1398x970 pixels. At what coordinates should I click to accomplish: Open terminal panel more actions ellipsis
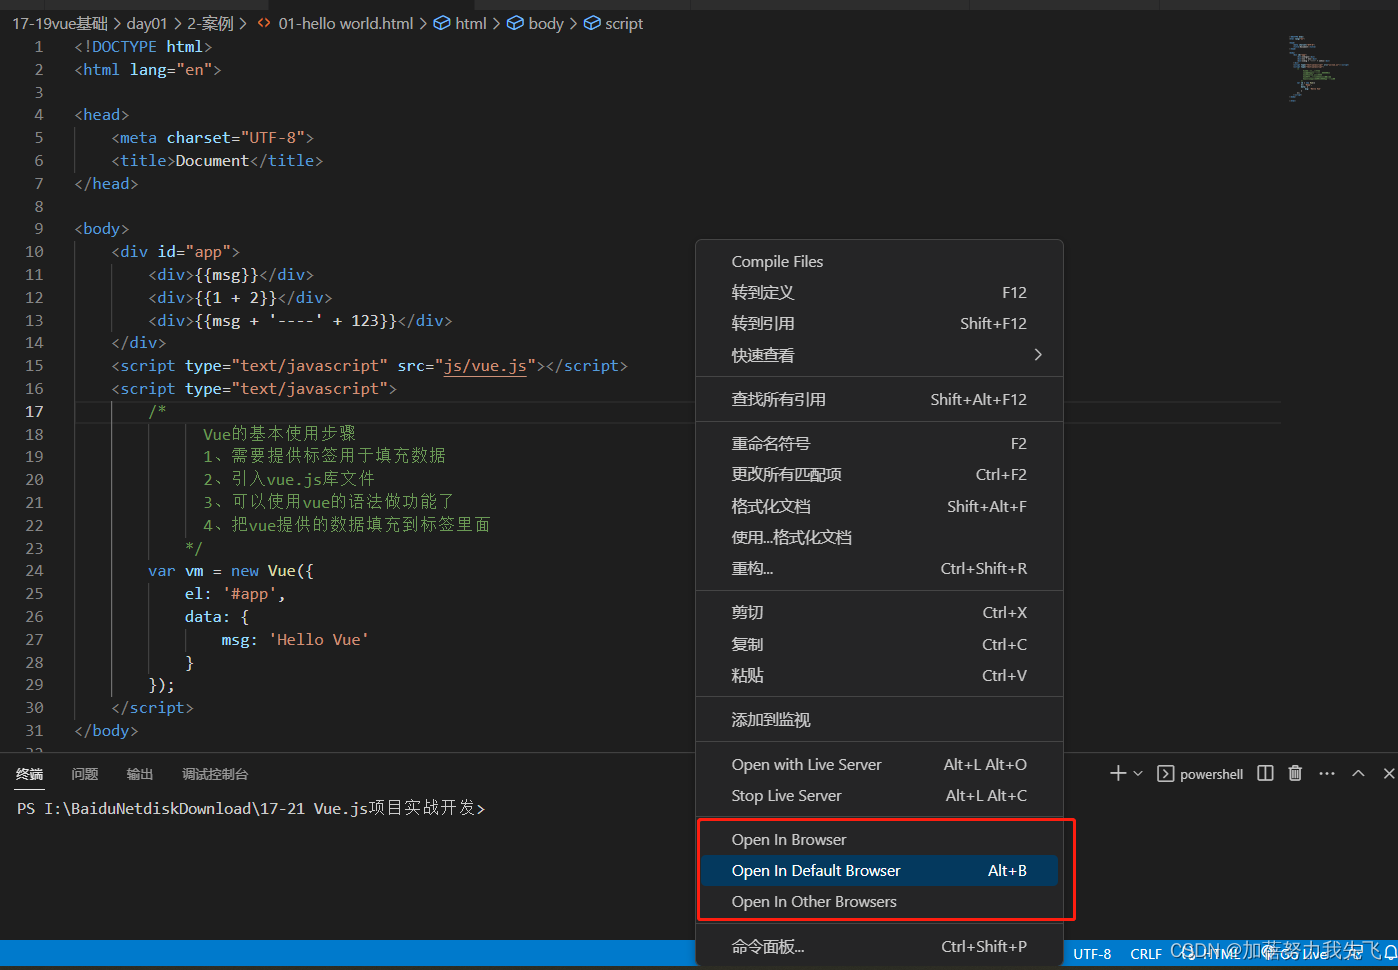click(1327, 773)
